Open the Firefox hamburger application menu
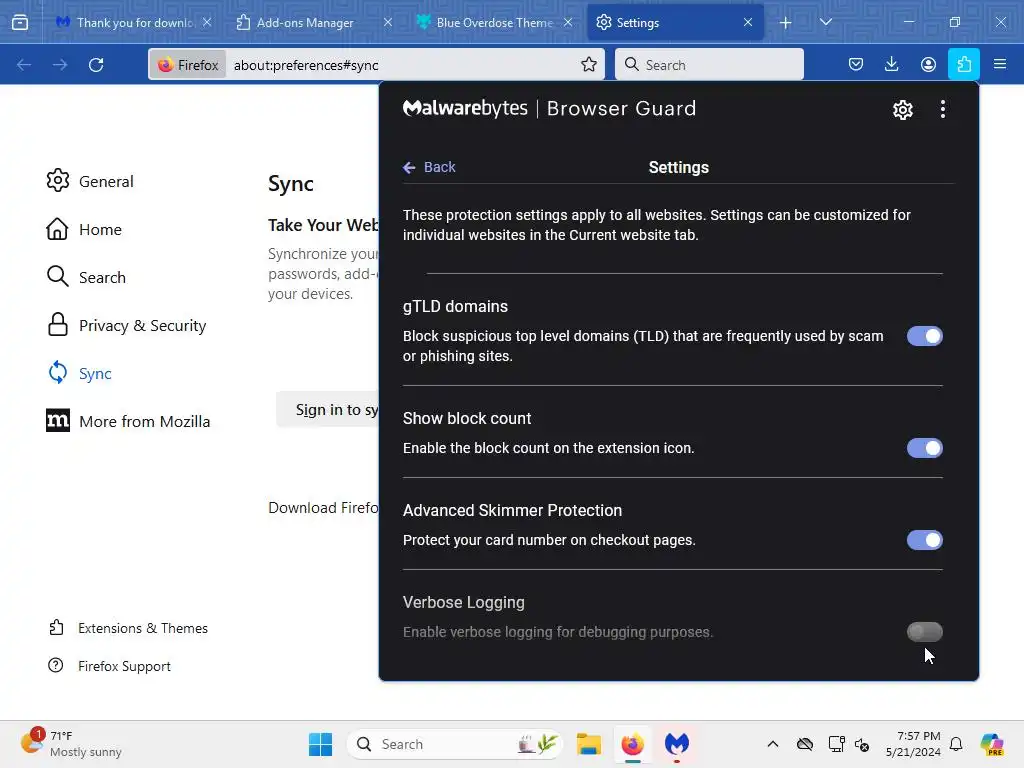This screenshot has height=768, width=1024. [x=1000, y=64]
